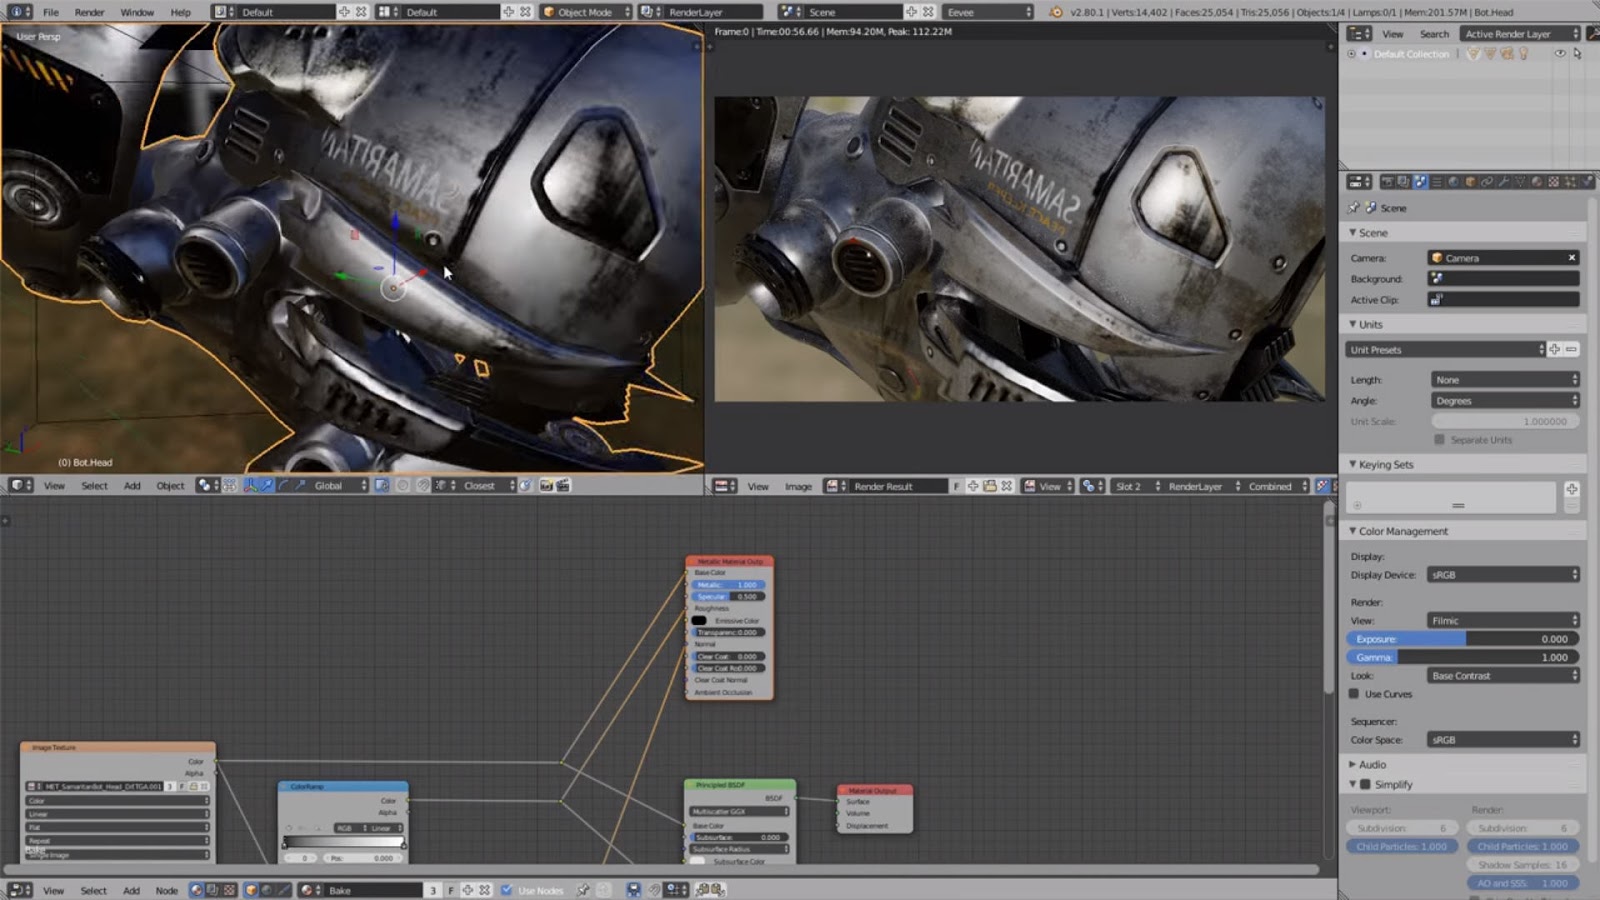Open Active Render Layer display dropdown
Image resolution: width=1600 pixels, height=900 pixels.
[1519, 33]
